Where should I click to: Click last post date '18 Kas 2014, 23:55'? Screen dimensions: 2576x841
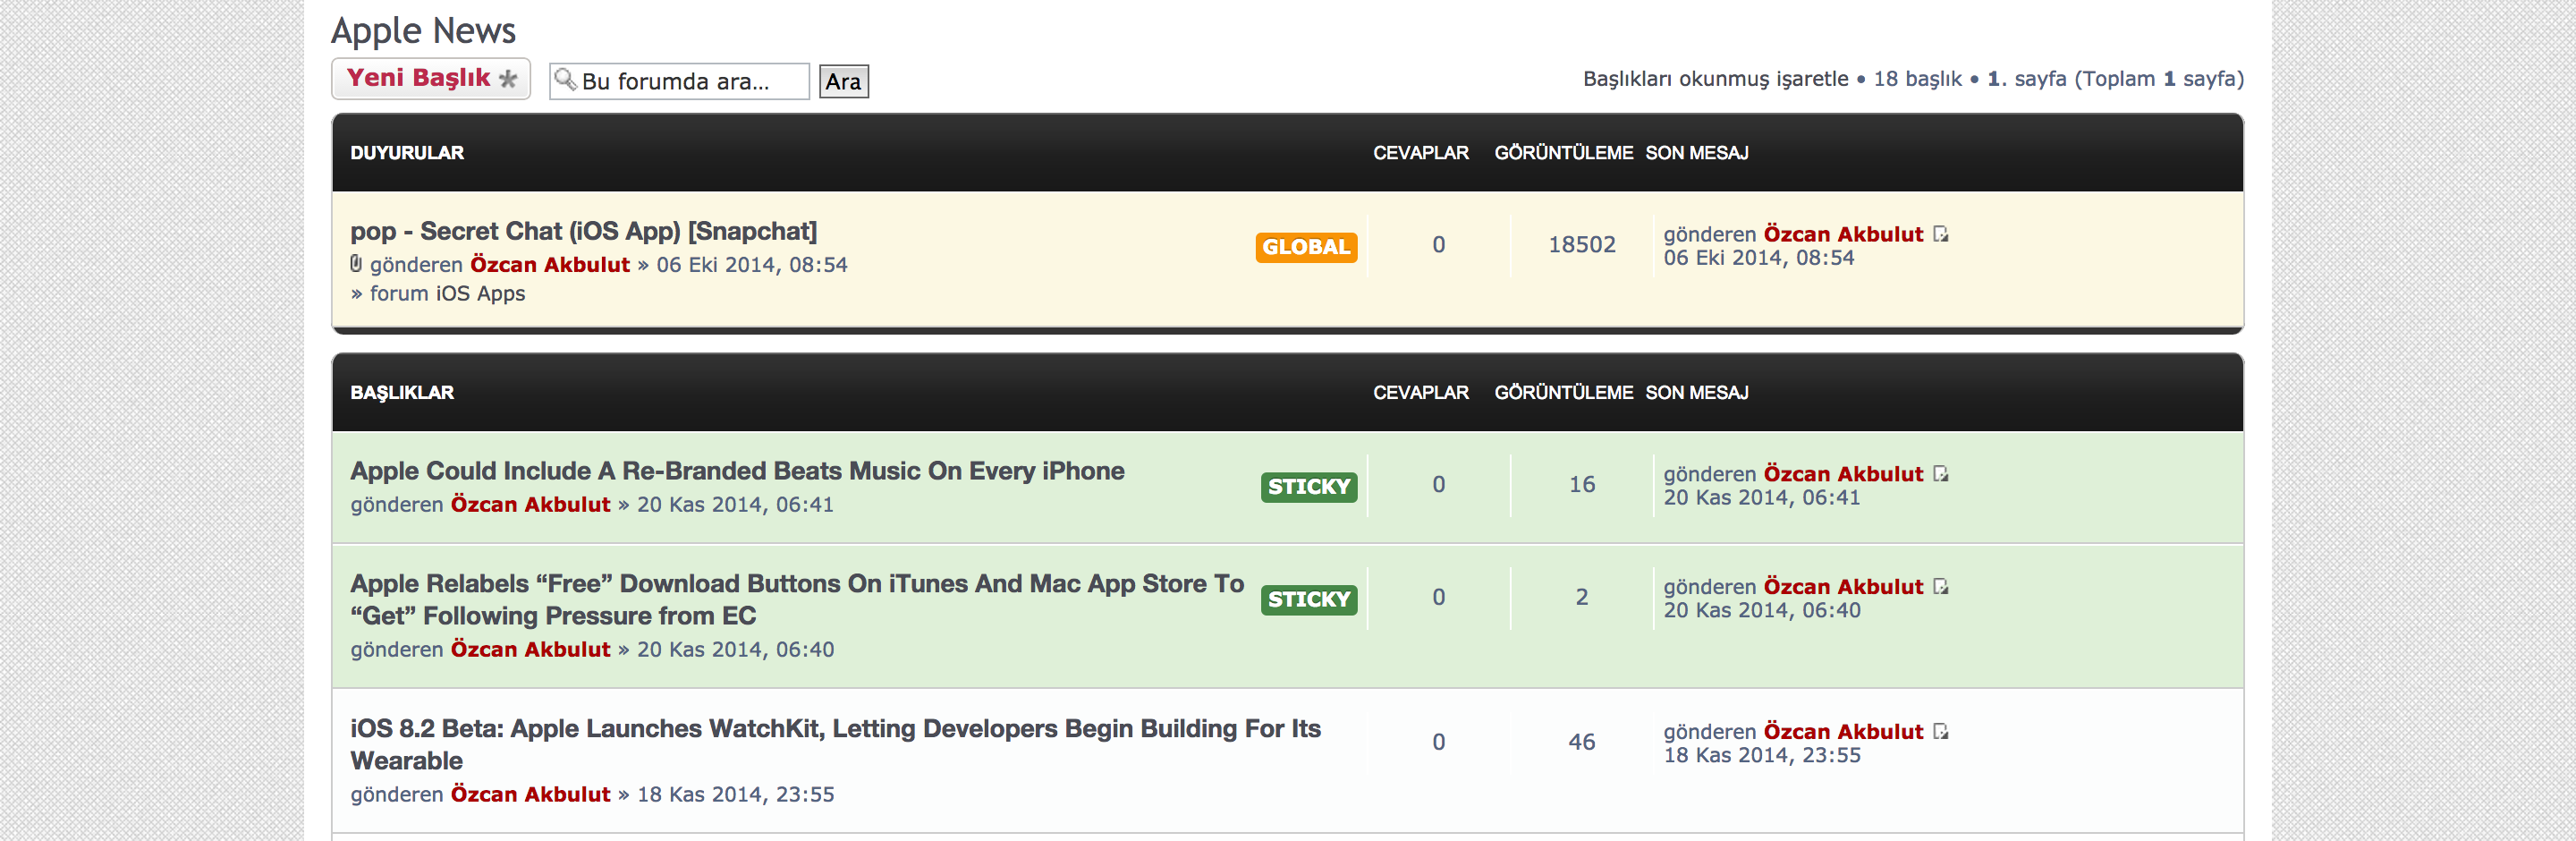tap(1761, 756)
